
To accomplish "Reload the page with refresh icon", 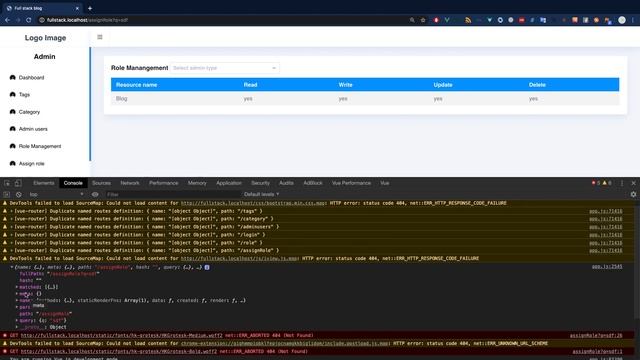I will pyautogui.click(x=29, y=20).
